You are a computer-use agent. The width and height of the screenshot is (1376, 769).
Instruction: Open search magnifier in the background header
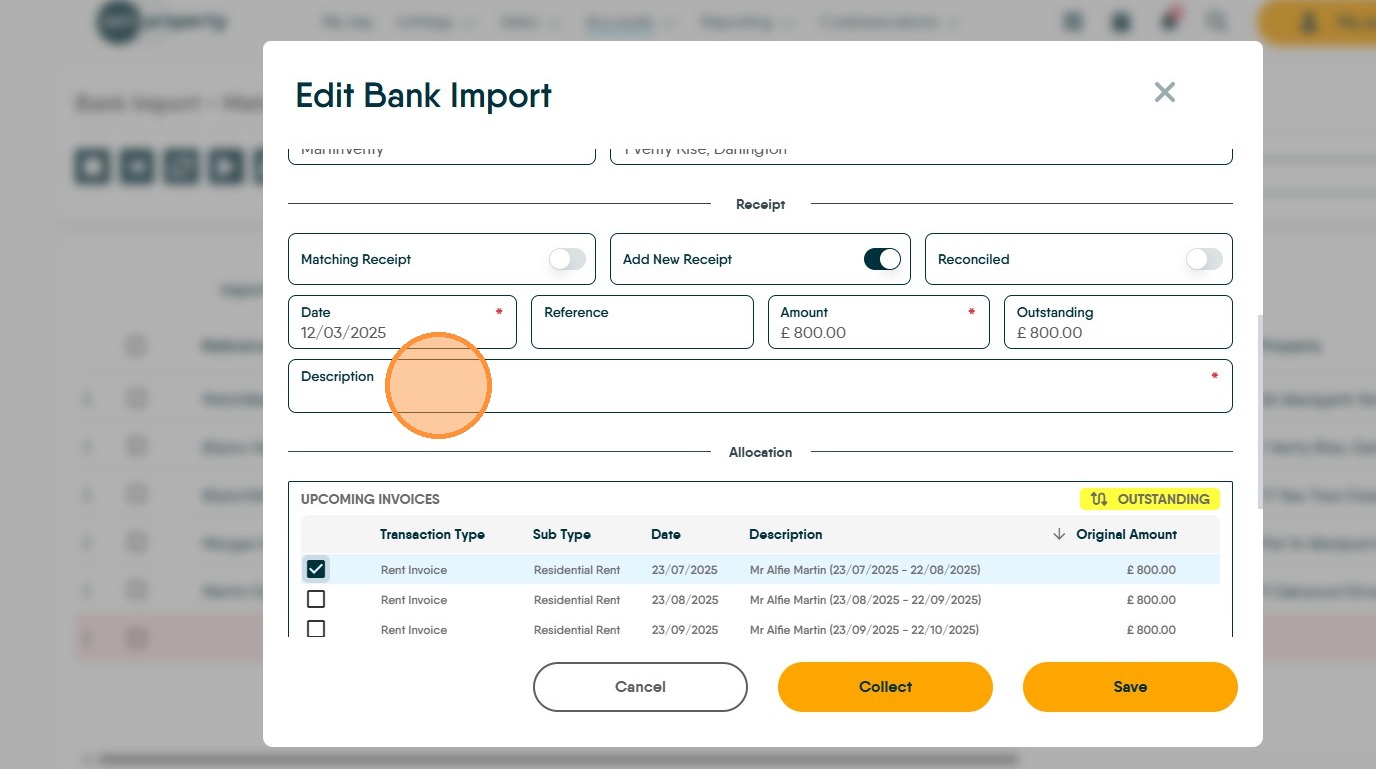point(1216,22)
